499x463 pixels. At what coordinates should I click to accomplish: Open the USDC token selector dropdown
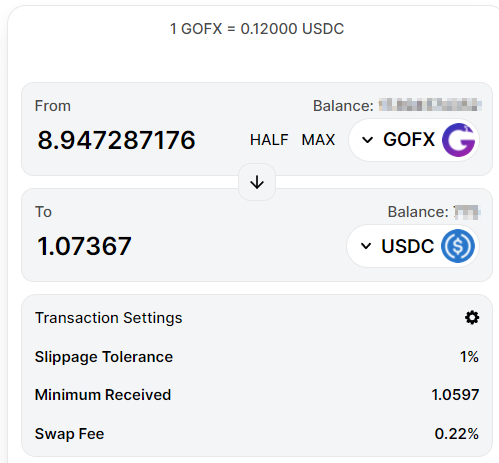click(413, 246)
